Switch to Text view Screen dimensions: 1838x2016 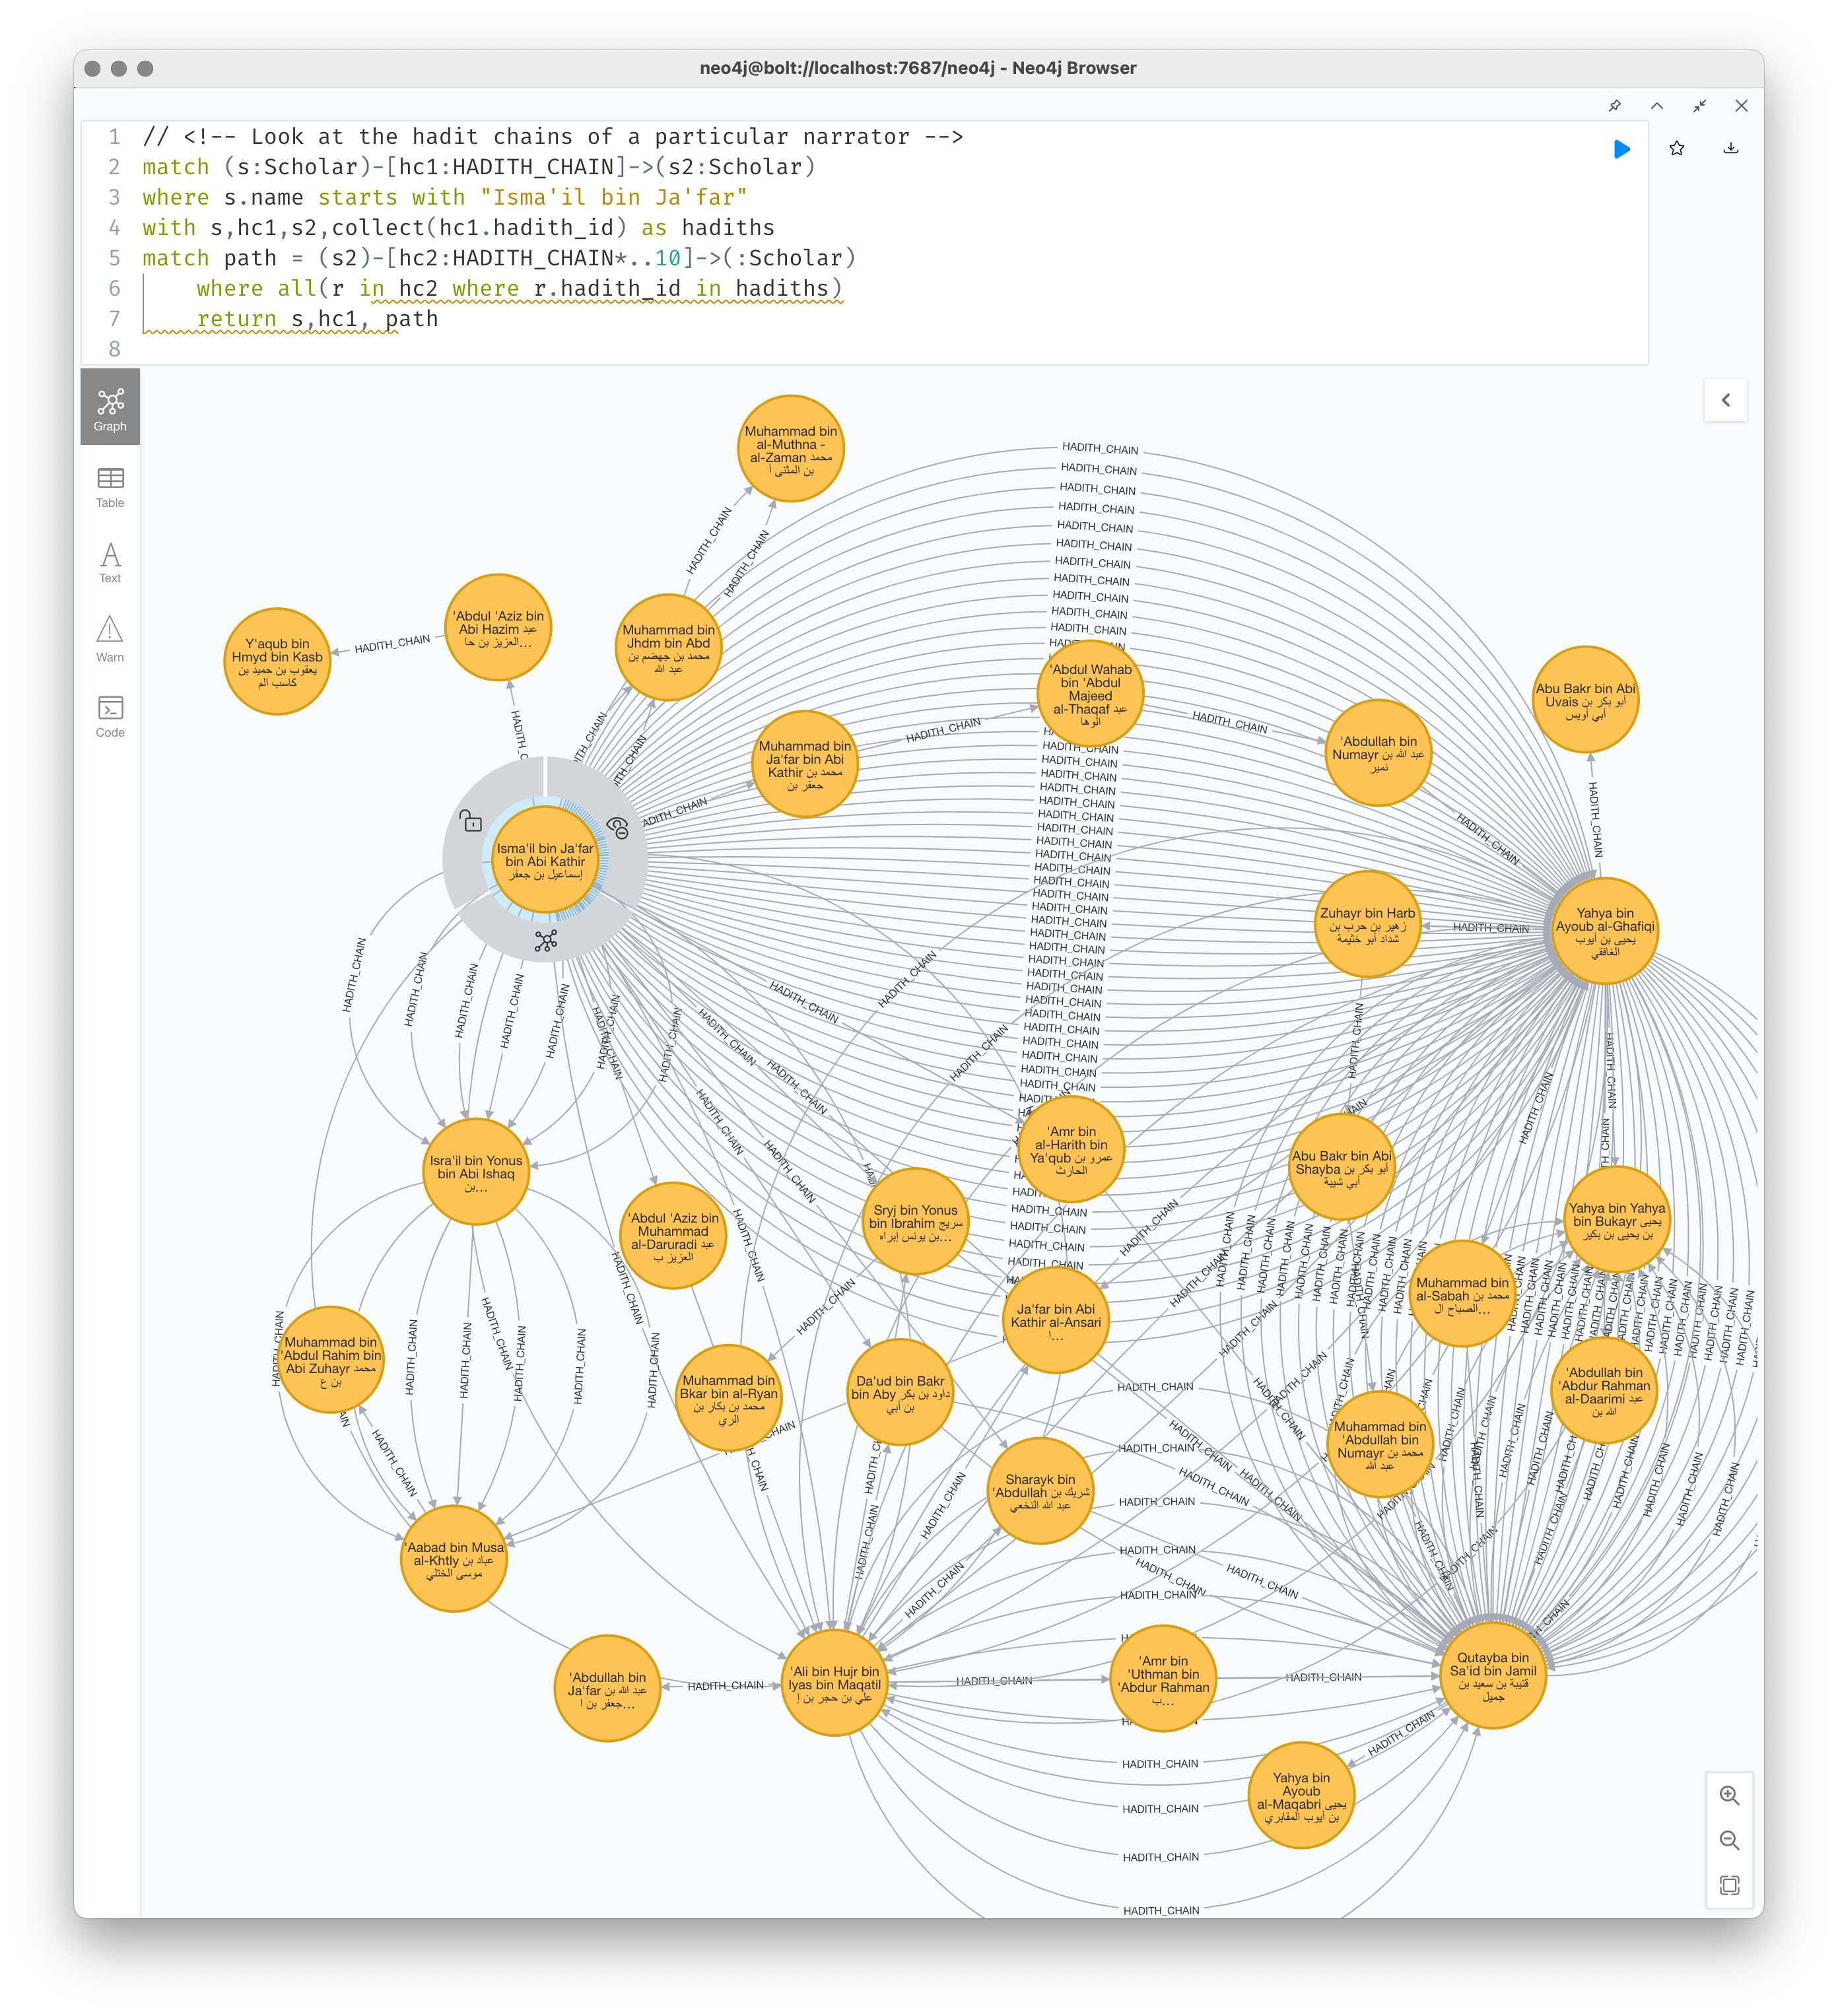(110, 563)
